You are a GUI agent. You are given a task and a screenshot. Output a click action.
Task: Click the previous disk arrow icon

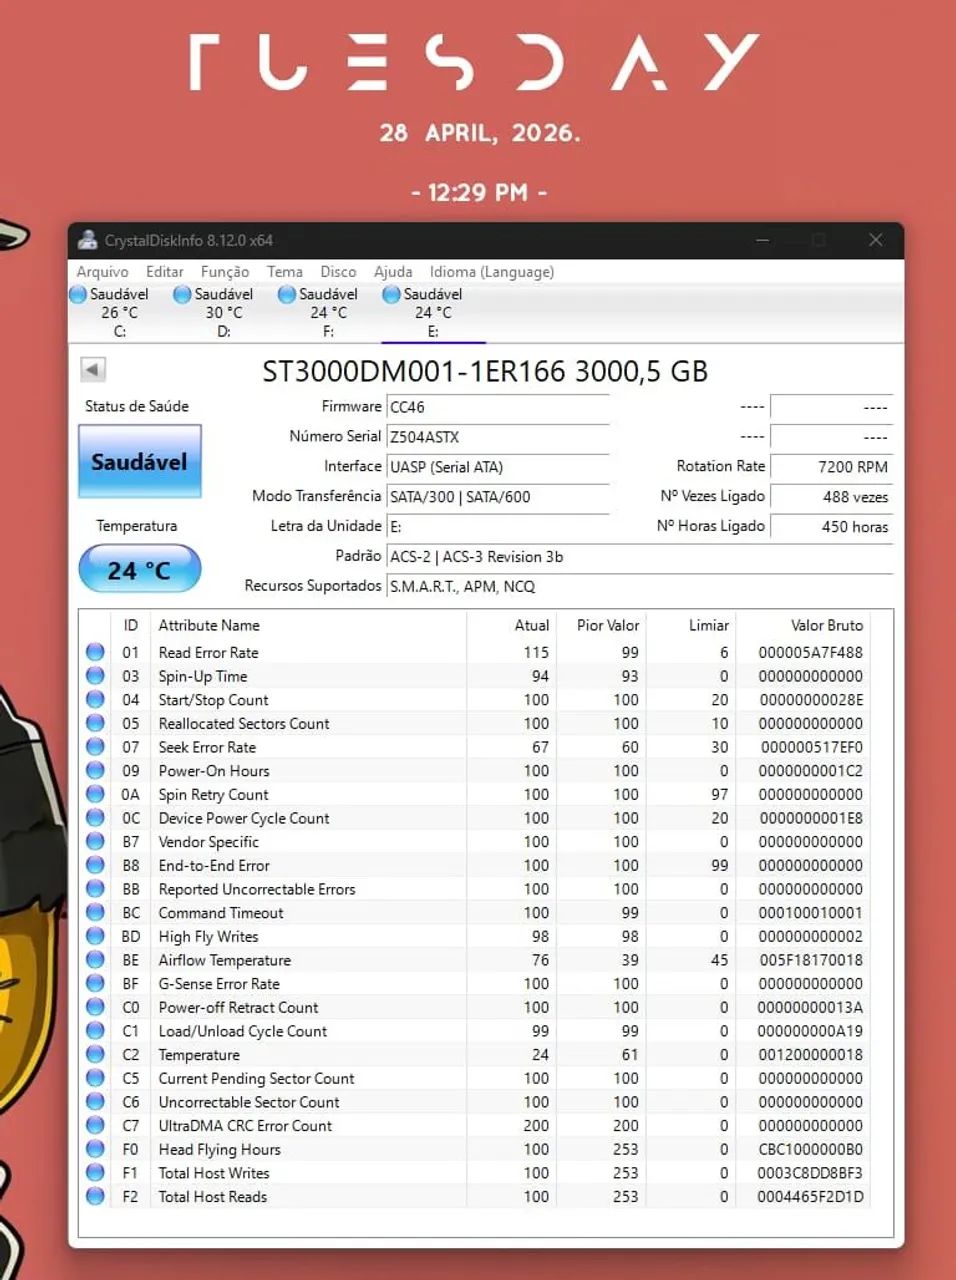click(92, 369)
